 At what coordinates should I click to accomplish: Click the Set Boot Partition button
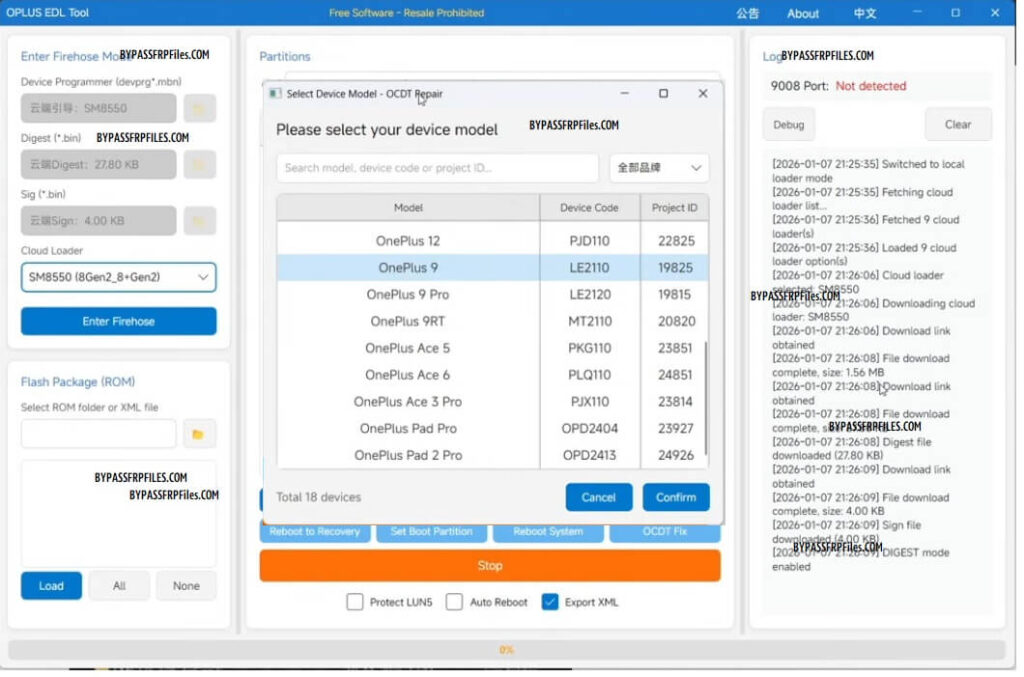[432, 533]
